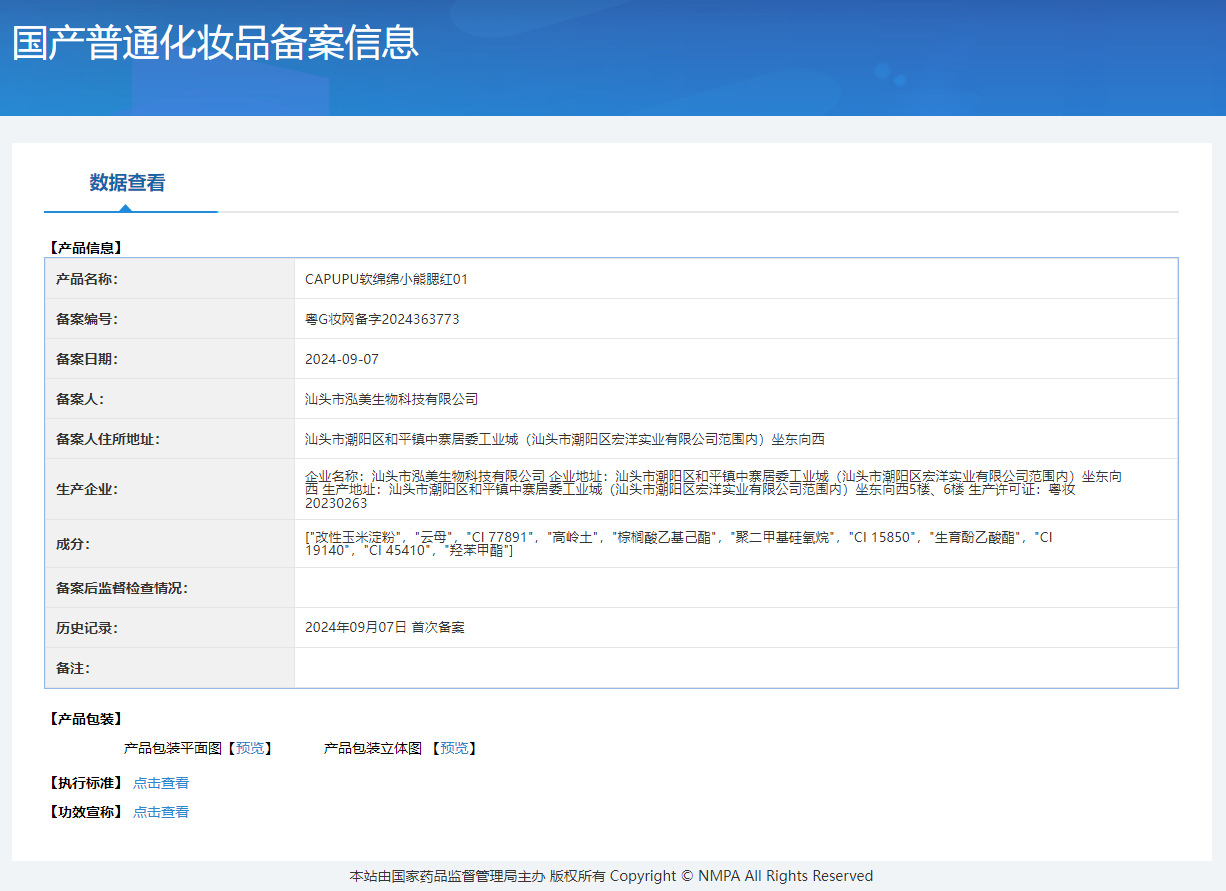
Task: Select the filing date 2024-09-07
Action: (x=342, y=359)
